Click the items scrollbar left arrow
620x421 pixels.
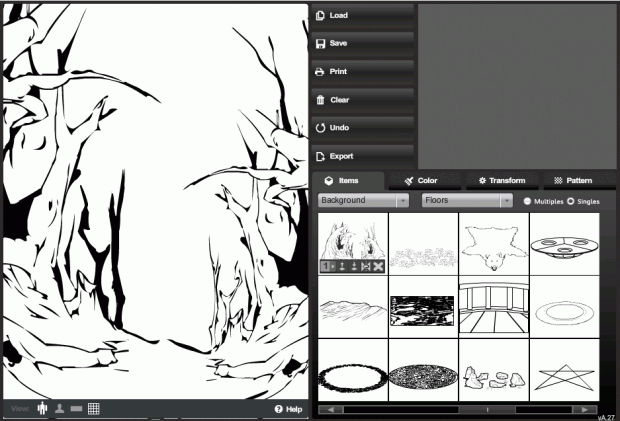(331, 410)
